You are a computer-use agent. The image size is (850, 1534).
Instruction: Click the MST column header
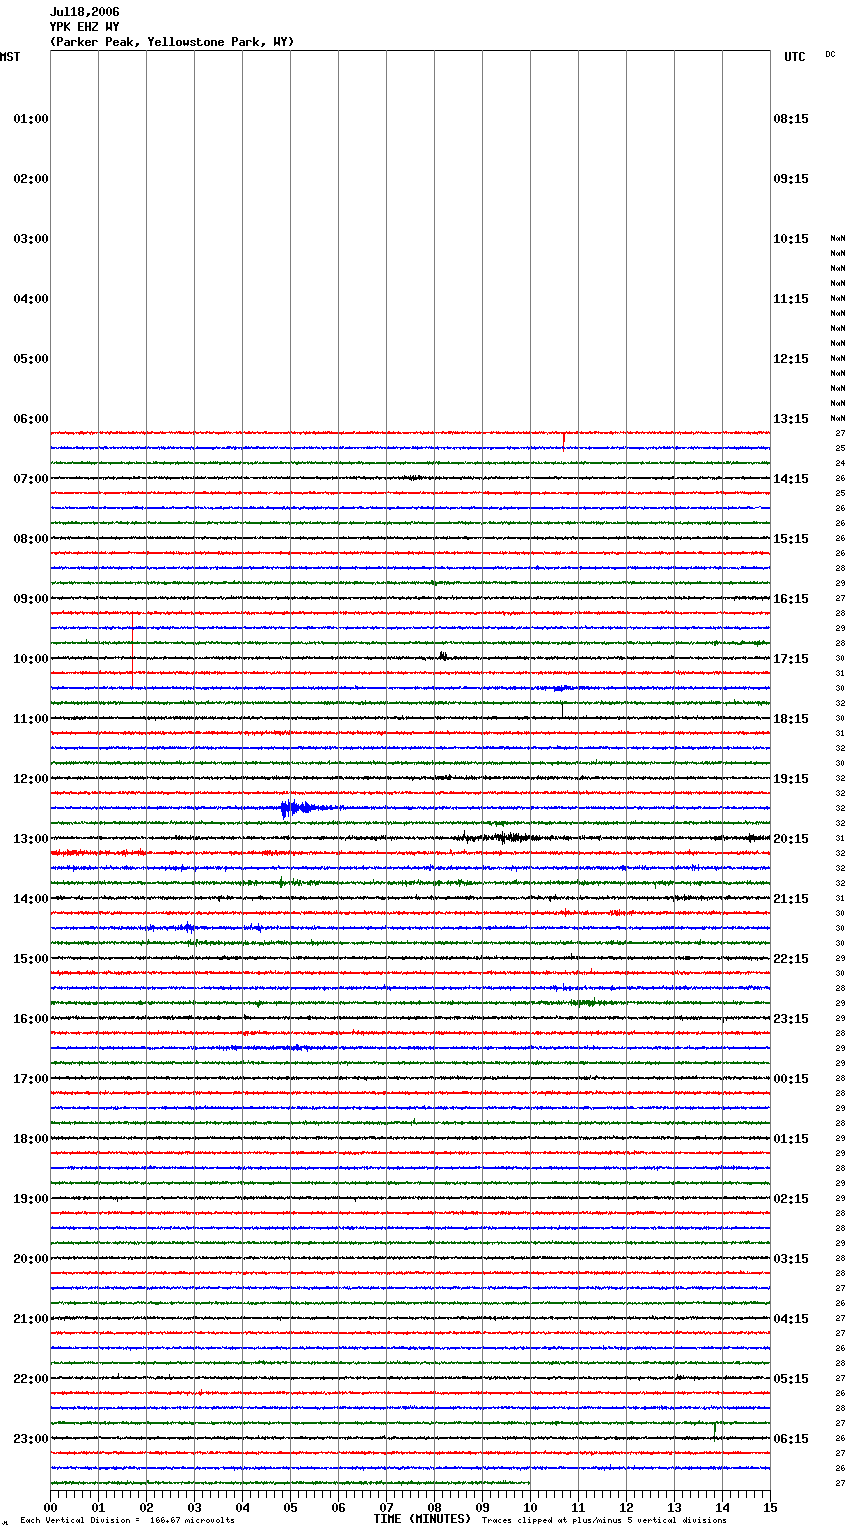pos(10,57)
